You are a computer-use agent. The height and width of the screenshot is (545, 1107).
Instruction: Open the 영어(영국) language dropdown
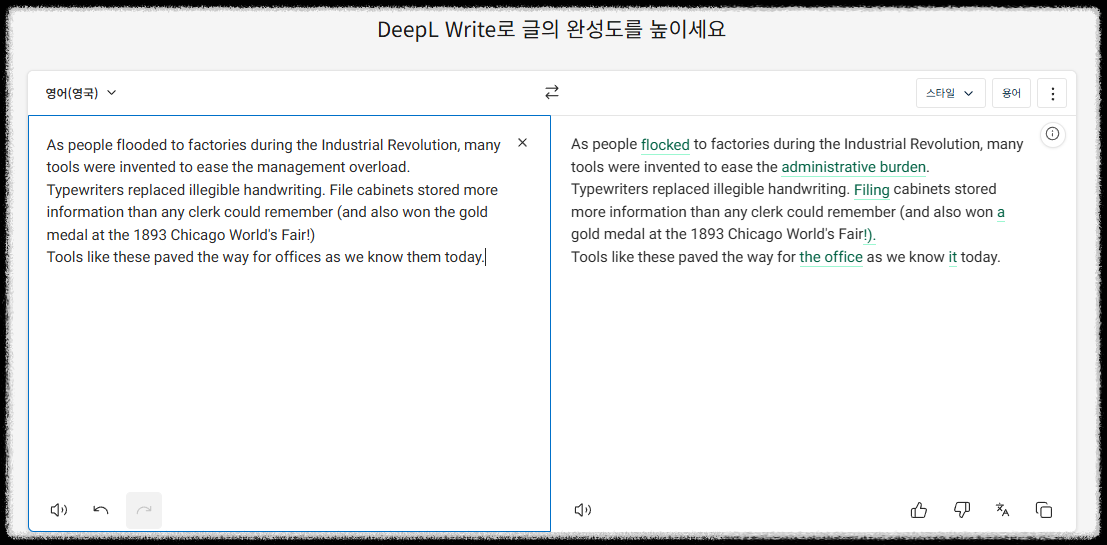point(81,93)
